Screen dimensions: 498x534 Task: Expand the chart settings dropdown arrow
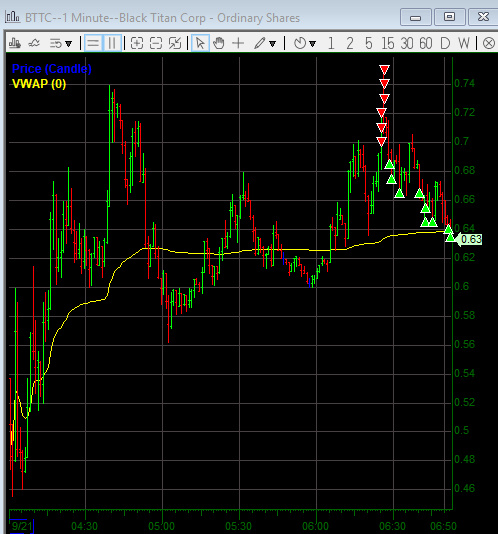pos(69,44)
